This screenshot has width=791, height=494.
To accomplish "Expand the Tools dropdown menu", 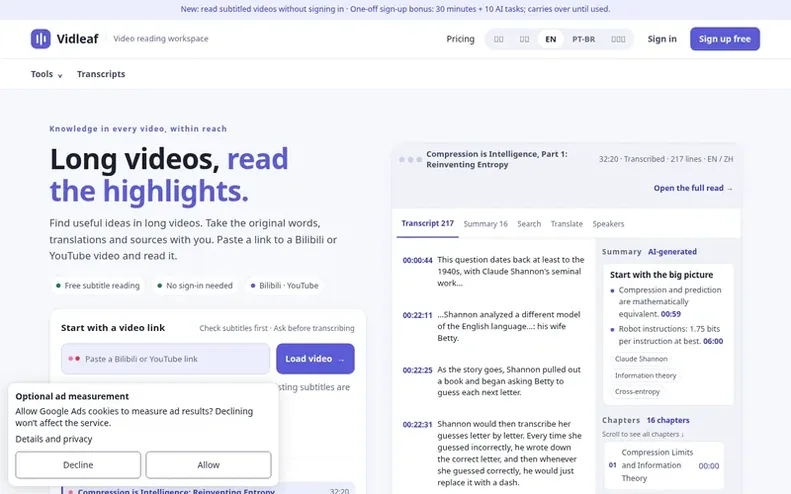I will pos(46,74).
